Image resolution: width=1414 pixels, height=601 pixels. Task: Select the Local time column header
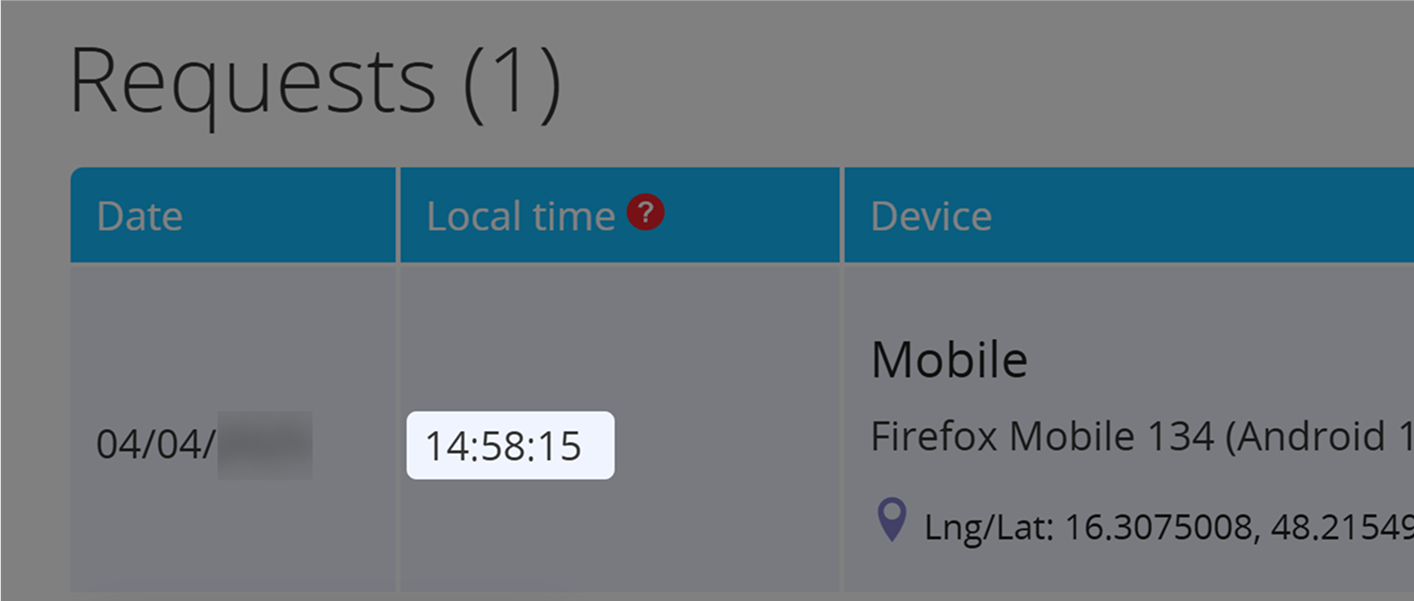pyautogui.click(x=520, y=214)
